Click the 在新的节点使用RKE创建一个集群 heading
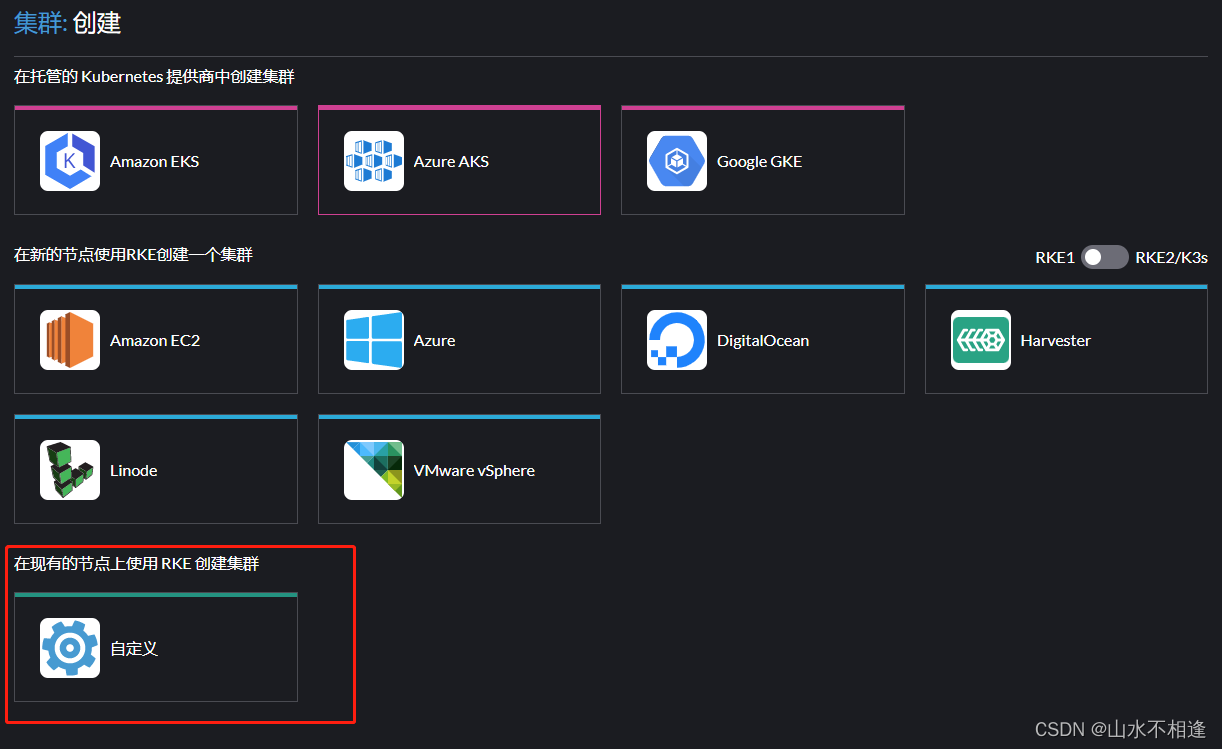The width and height of the screenshot is (1222, 749). click(133, 255)
